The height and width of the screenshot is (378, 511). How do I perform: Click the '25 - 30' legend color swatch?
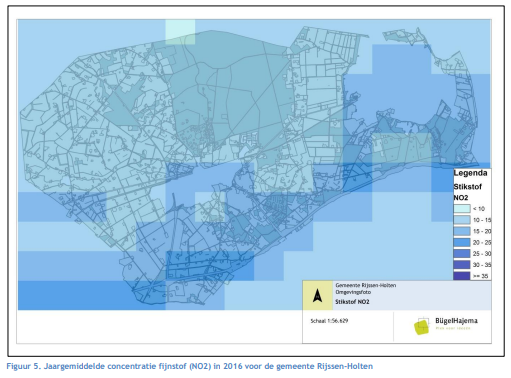coord(462,254)
